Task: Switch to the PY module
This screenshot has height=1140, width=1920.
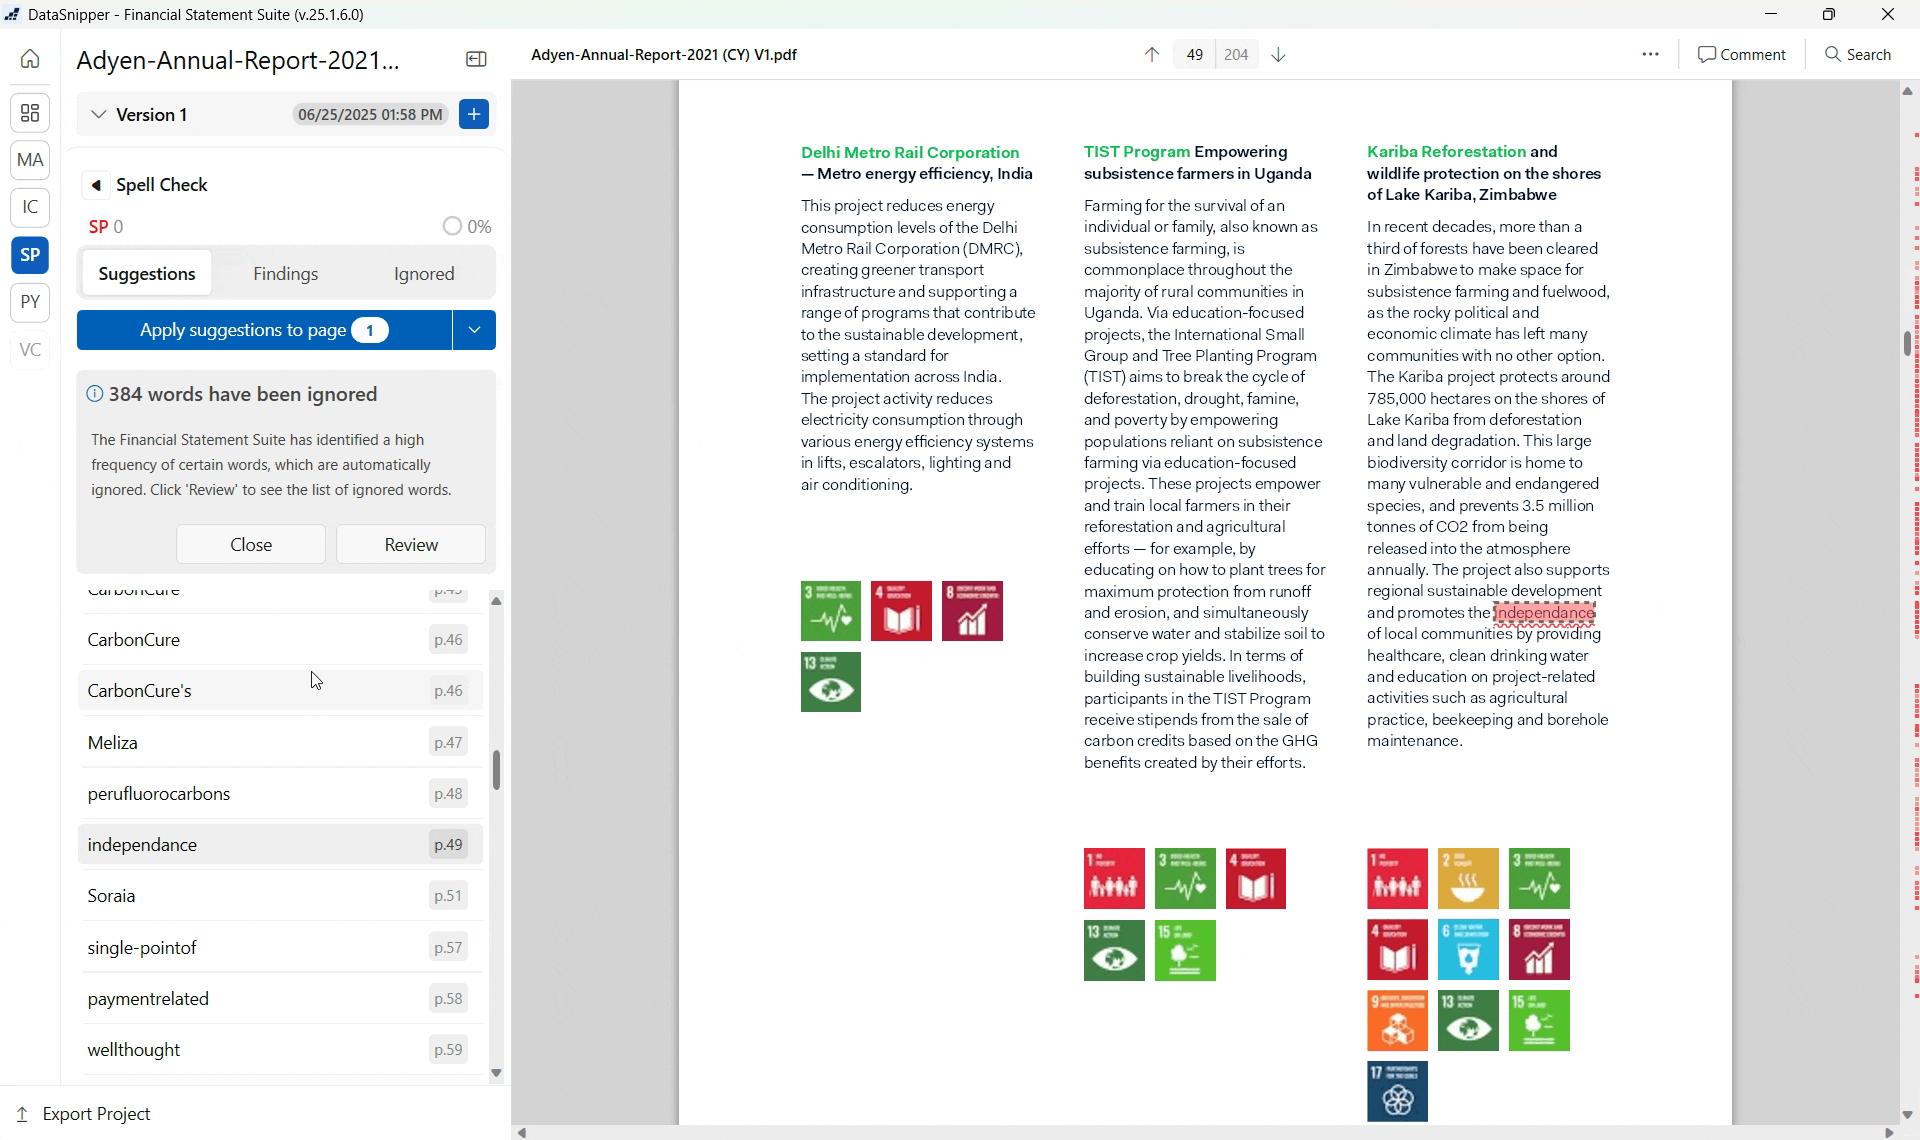Action: click(x=30, y=302)
